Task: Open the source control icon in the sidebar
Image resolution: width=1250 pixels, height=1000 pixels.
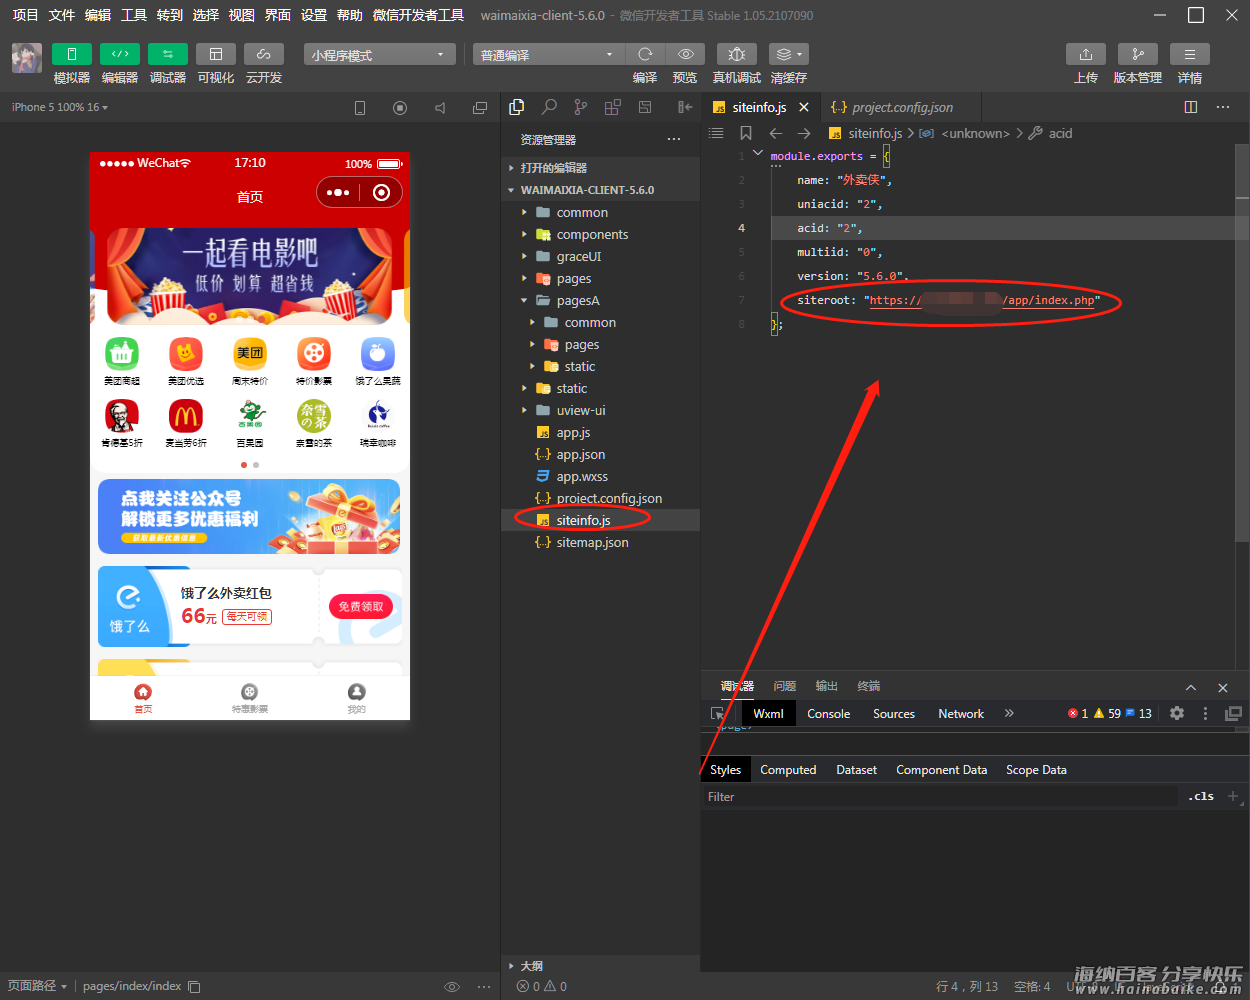Action: point(581,107)
